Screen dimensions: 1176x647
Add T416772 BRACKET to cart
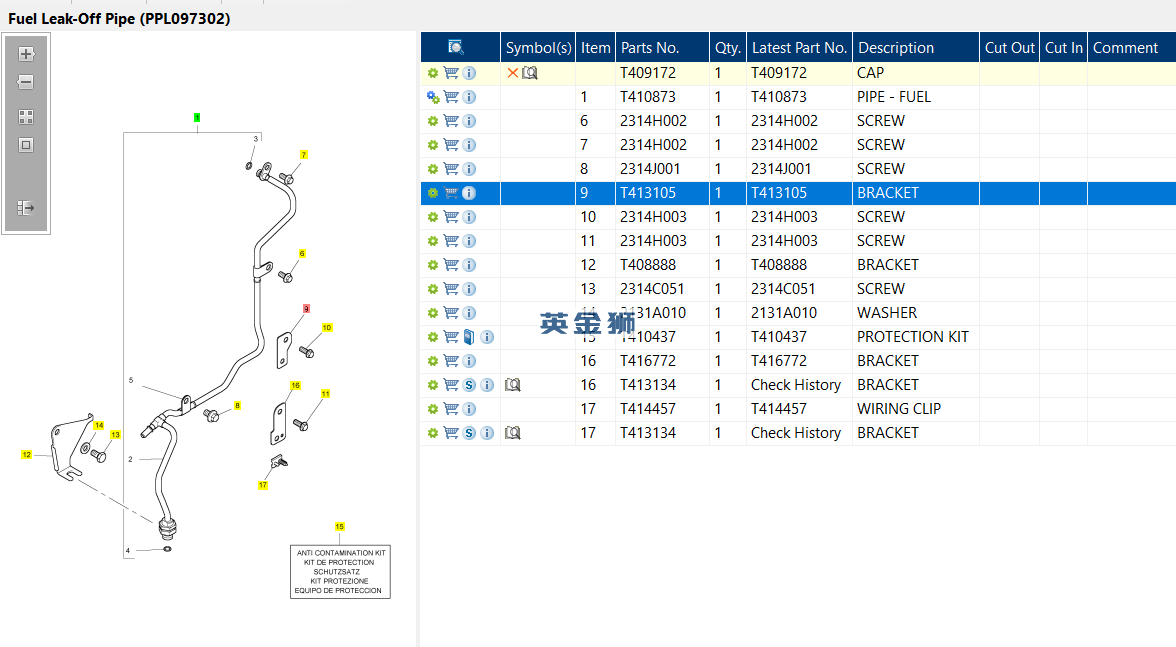(x=451, y=361)
